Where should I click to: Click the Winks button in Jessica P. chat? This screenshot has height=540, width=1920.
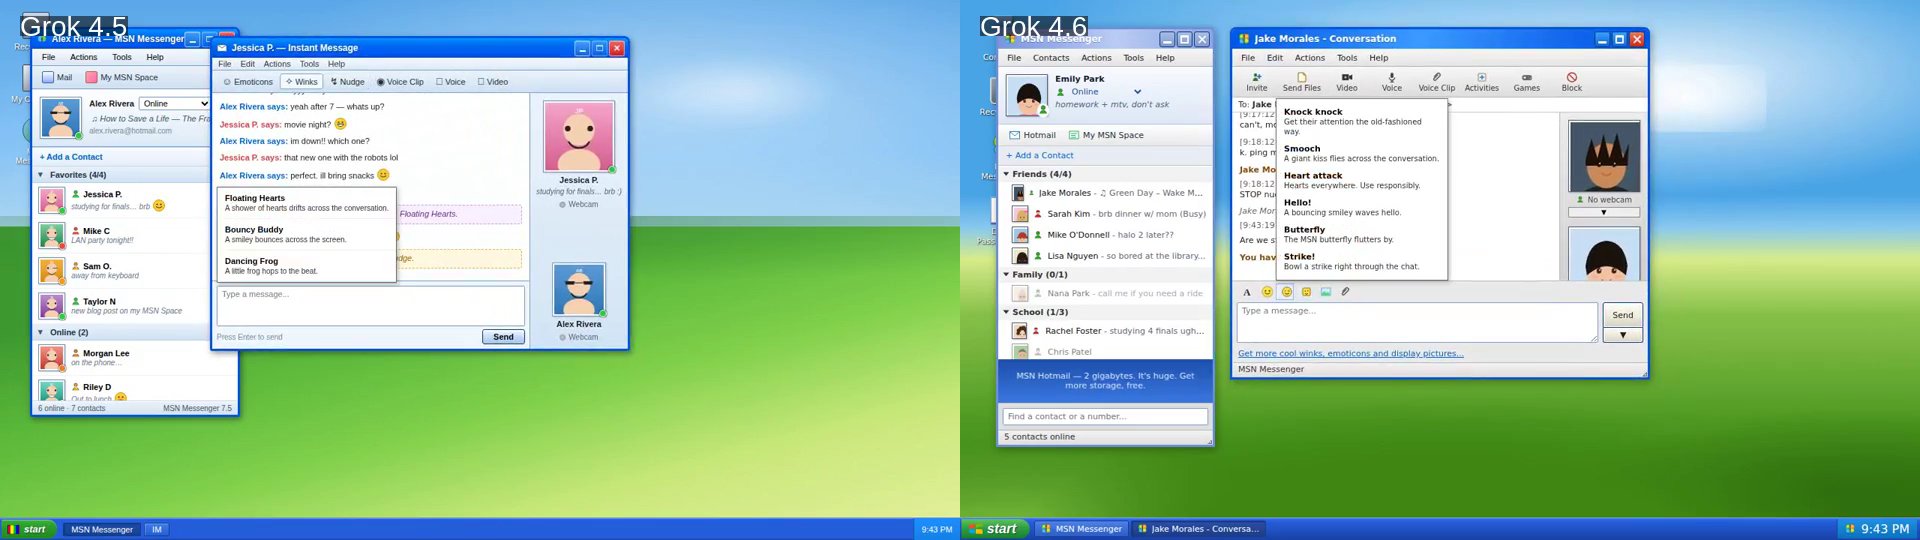[300, 82]
